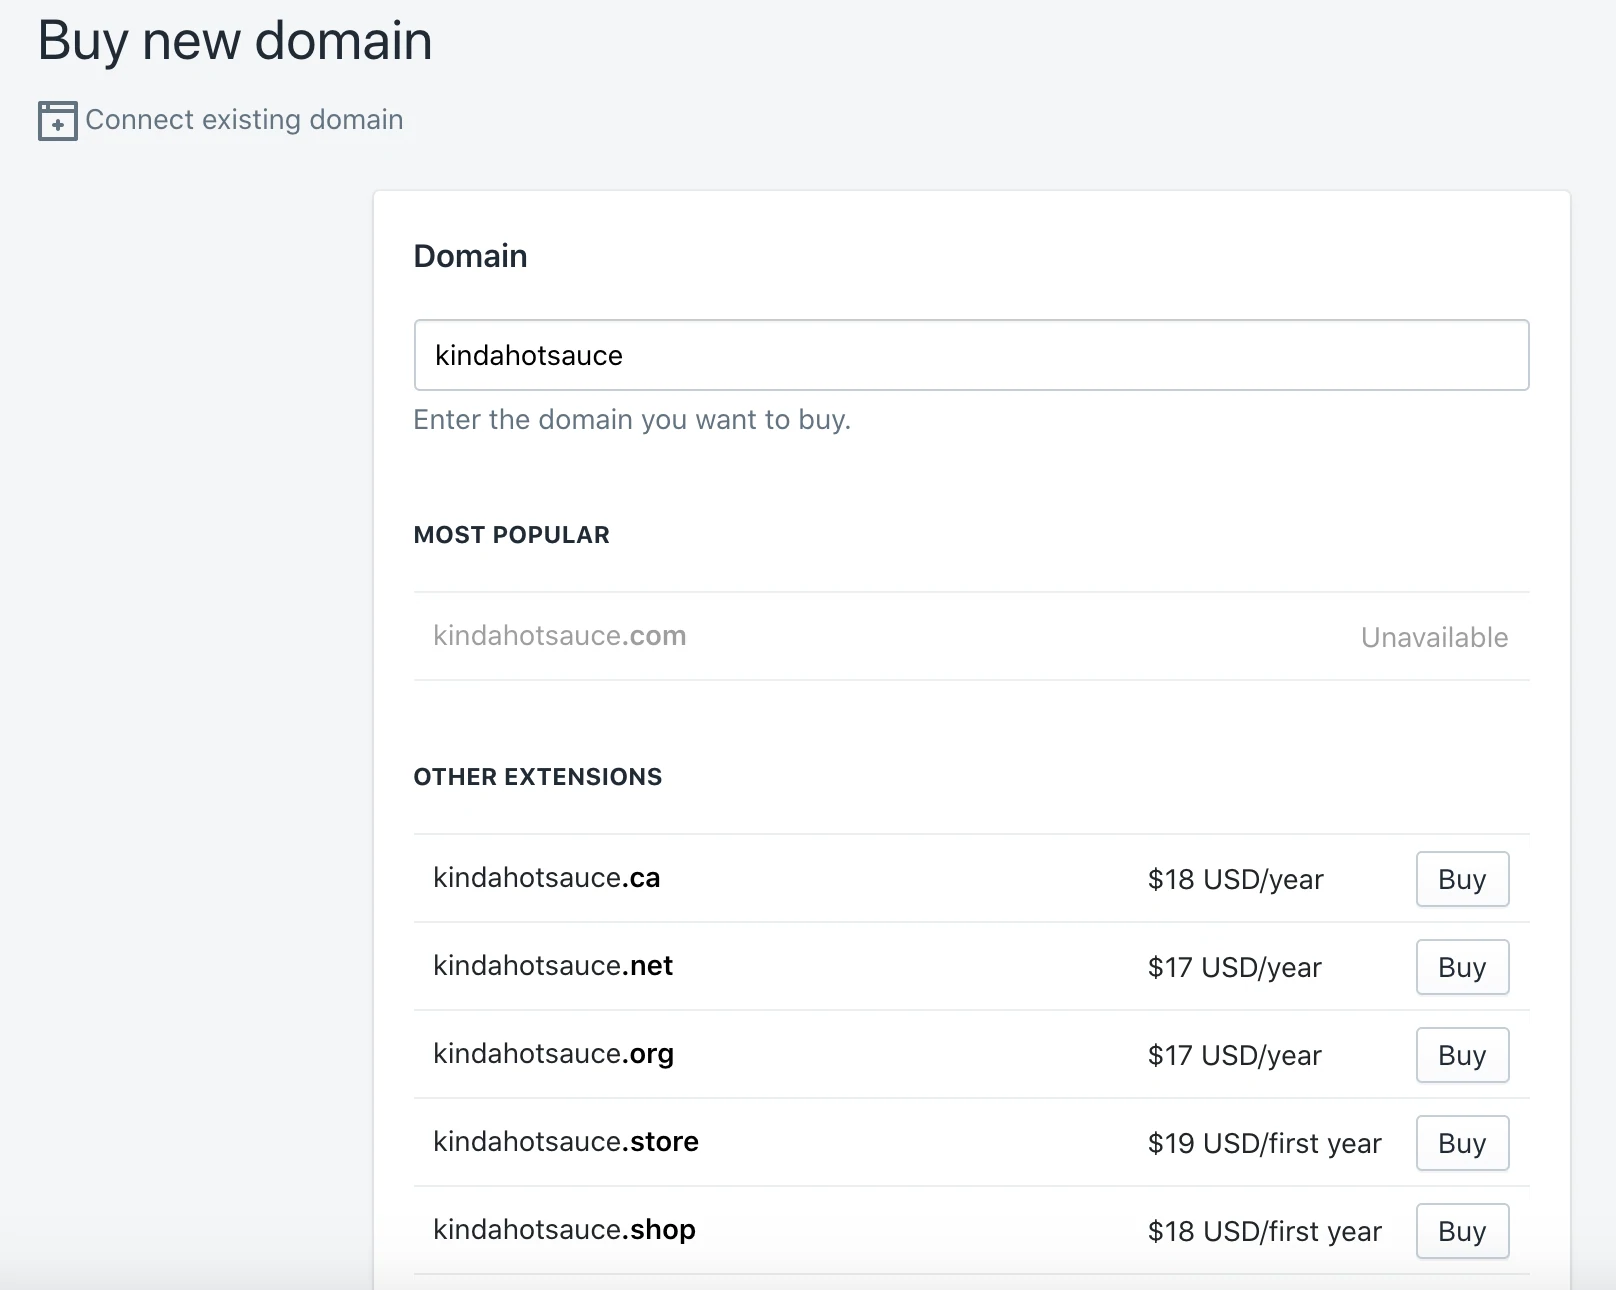Select the kindahotsauce.store domain name
1616x1290 pixels.
(x=565, y=1142)
